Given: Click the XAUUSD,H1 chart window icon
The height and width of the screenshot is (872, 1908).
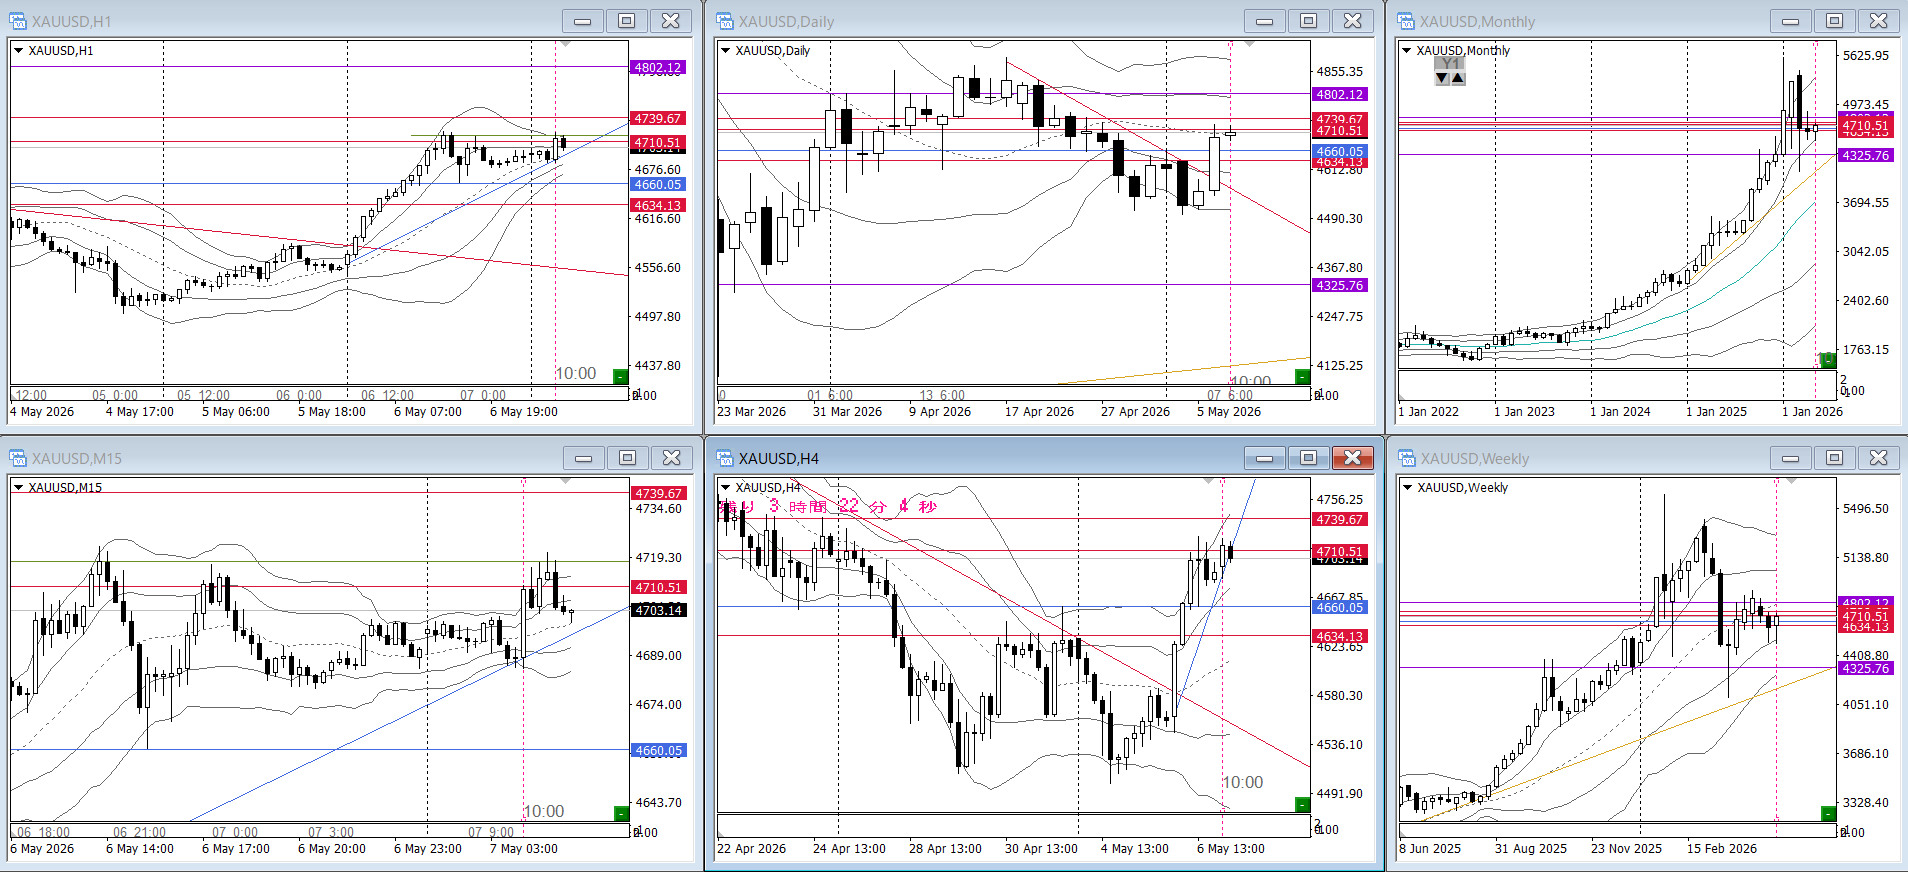Looking at the screenshot, I should 18,21.
